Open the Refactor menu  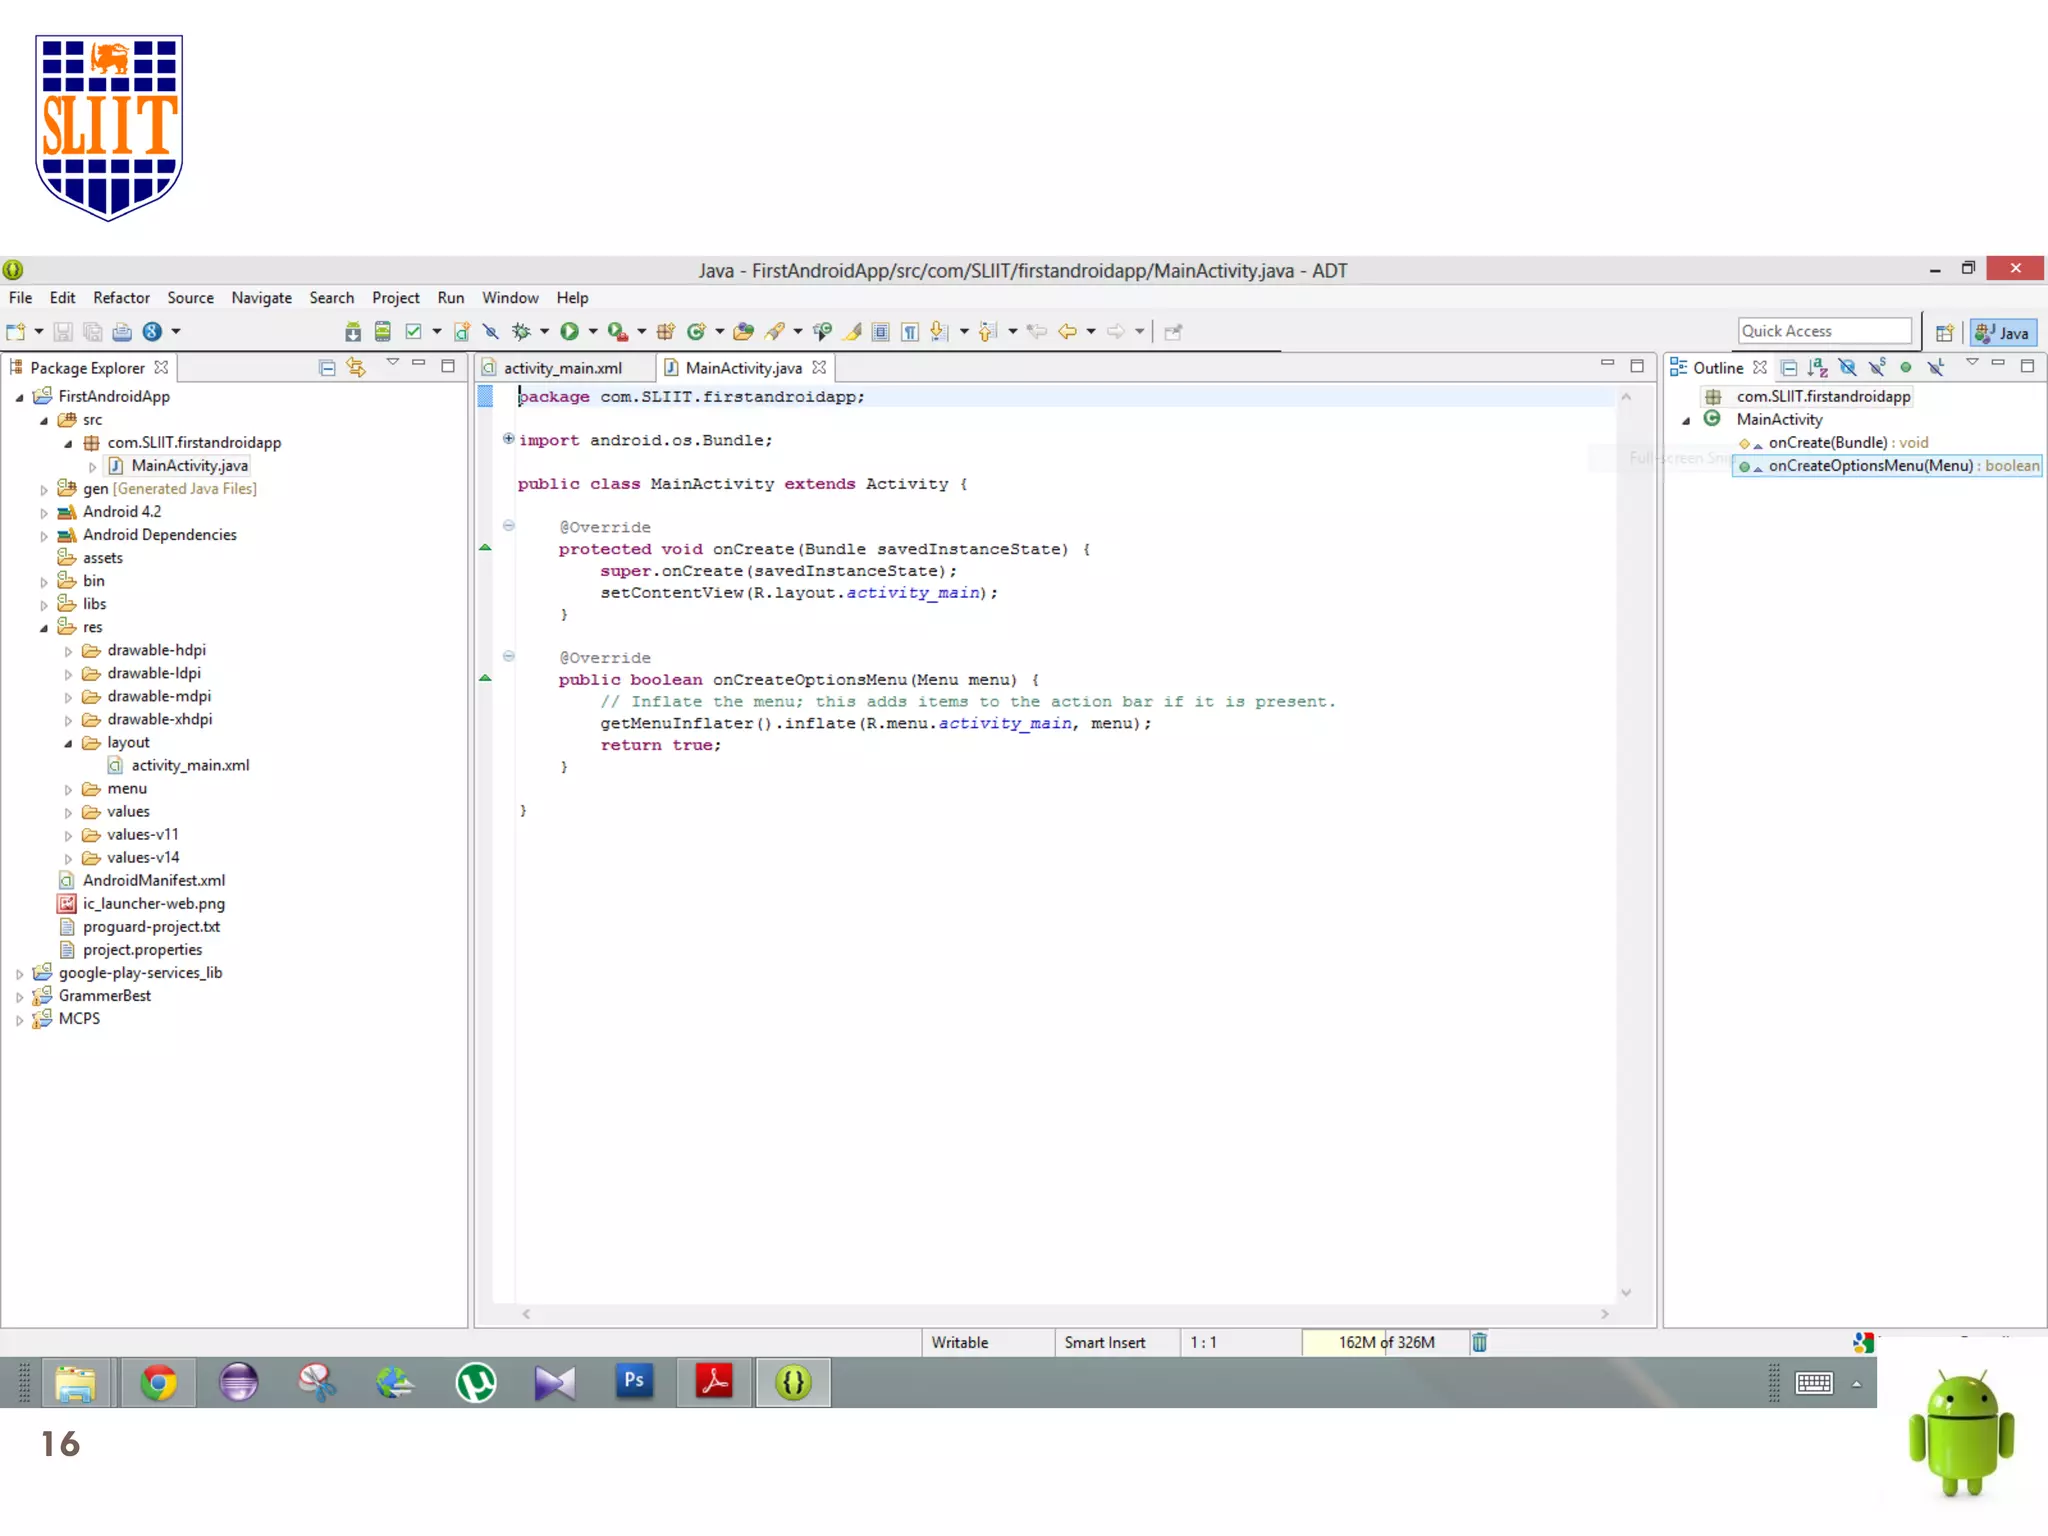pos(121,298)
